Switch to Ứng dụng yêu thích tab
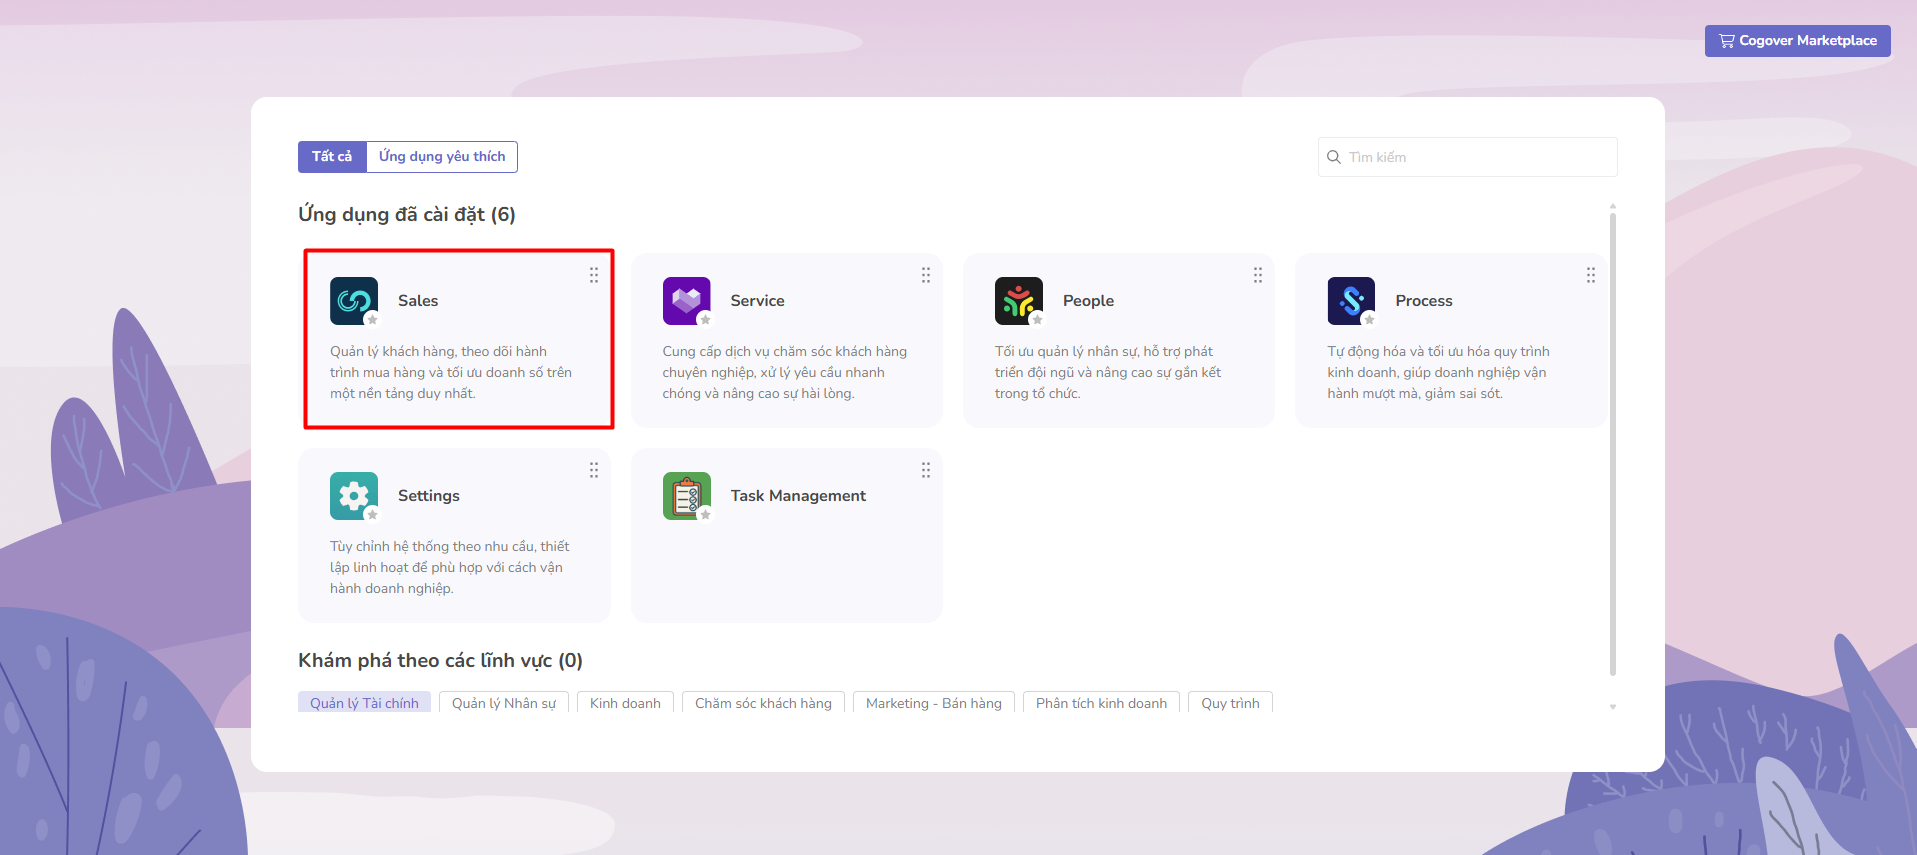Image resolution: width=1917 pixels, height=855 pixels. pyautogui.click(x=442, y=157)
